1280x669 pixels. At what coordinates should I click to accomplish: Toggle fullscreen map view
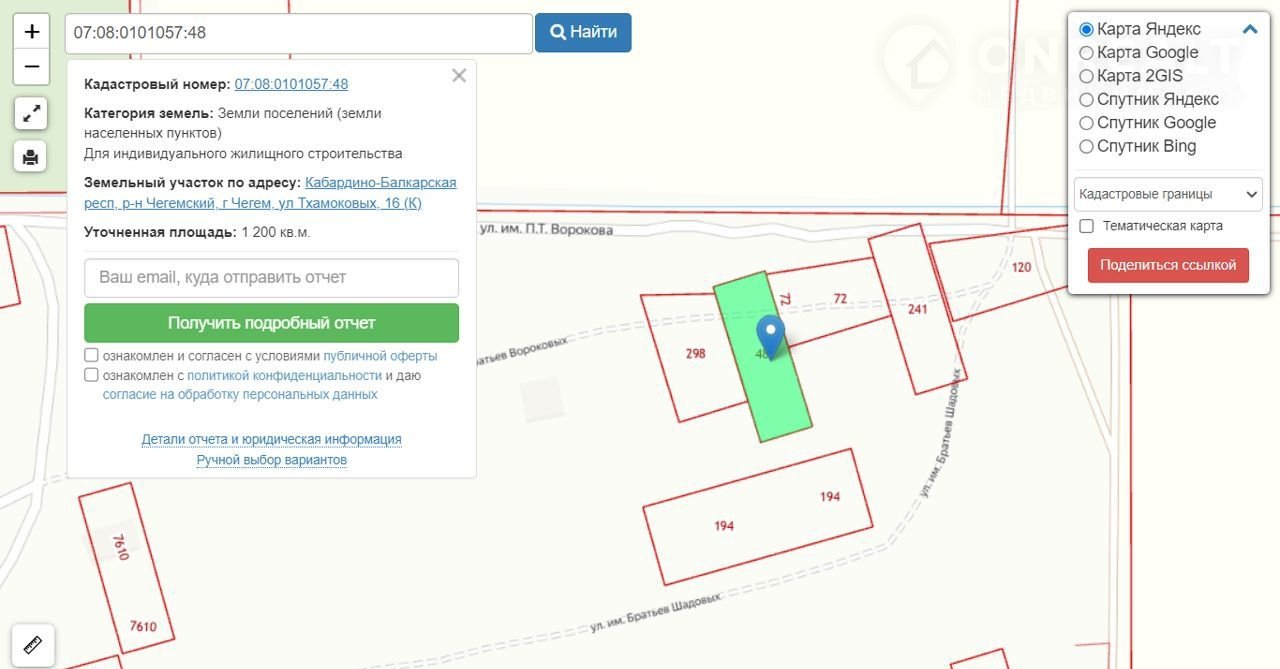coord(31,113)
